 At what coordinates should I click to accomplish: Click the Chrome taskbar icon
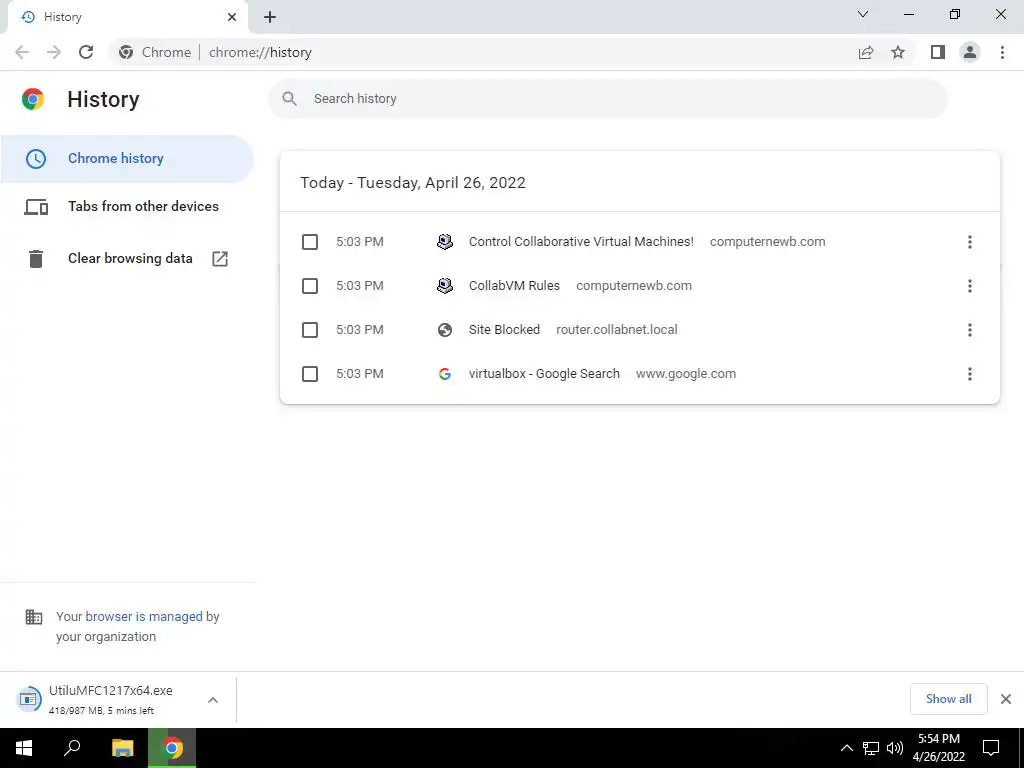click(172, 748)
